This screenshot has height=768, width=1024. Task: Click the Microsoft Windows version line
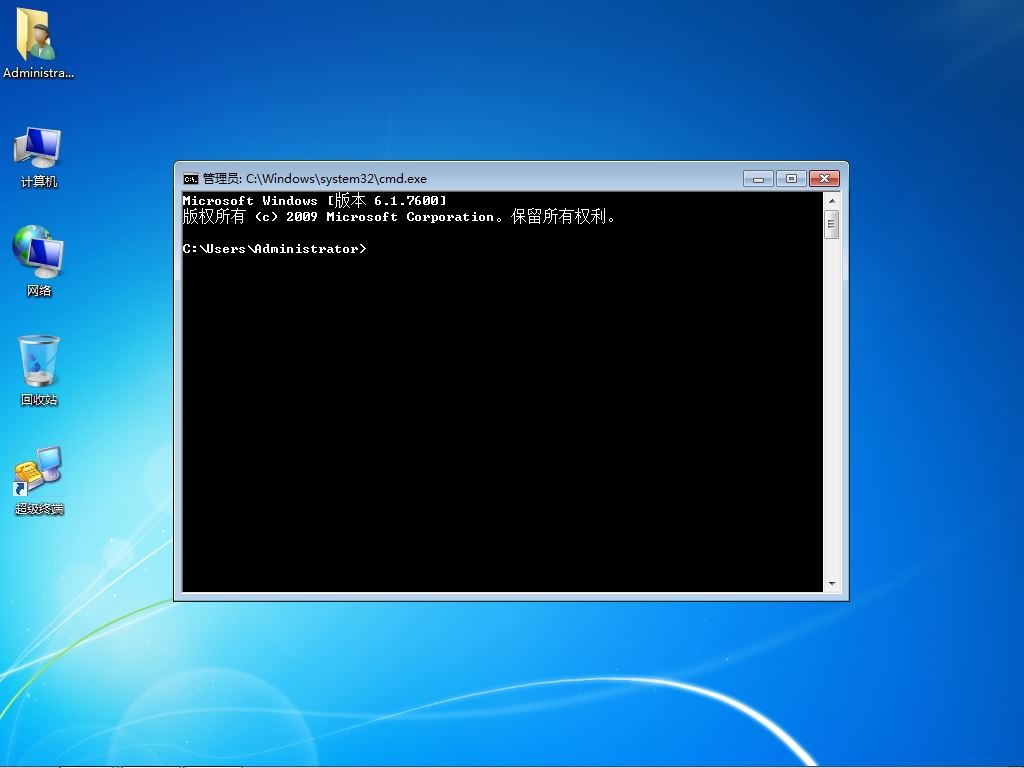coord(315,200)
